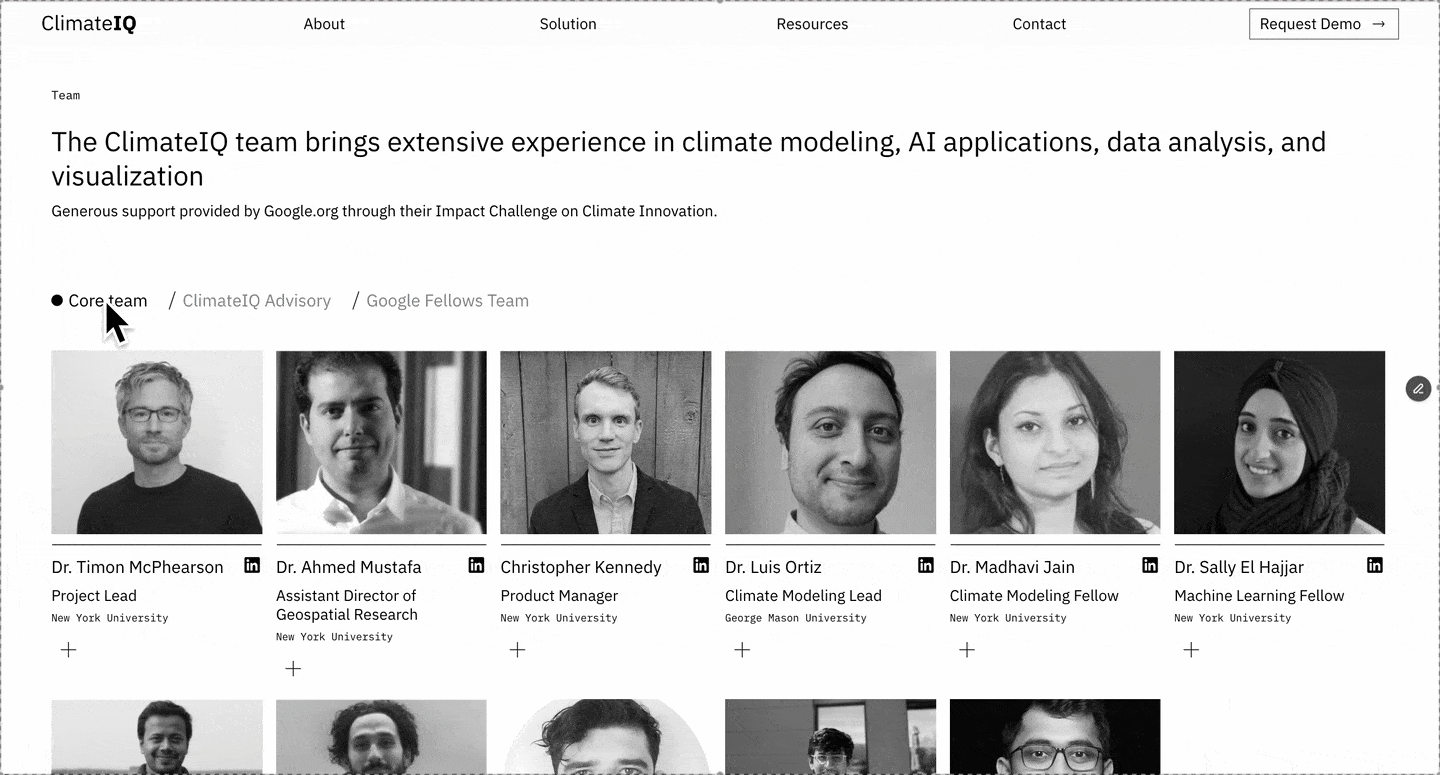Click the name Dr. Madhavi Jain

coord(1012,567)
